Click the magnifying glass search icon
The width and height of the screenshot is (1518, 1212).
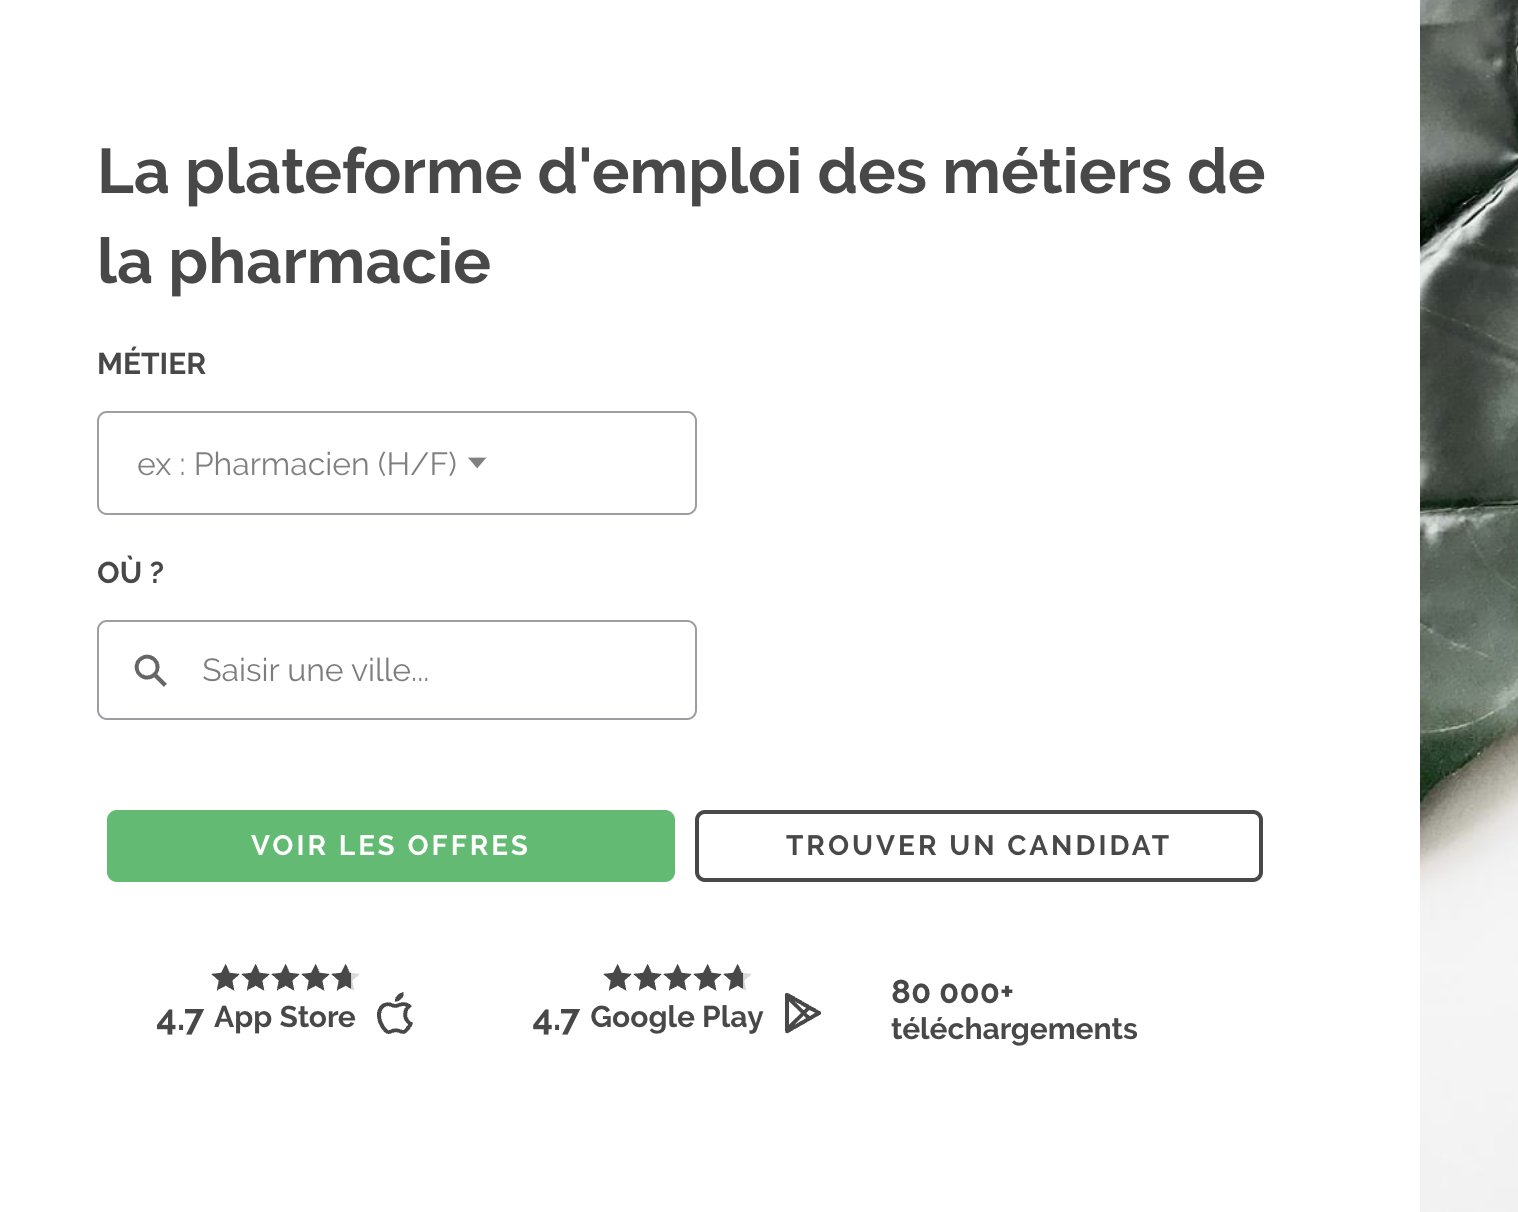click(151, 670)
